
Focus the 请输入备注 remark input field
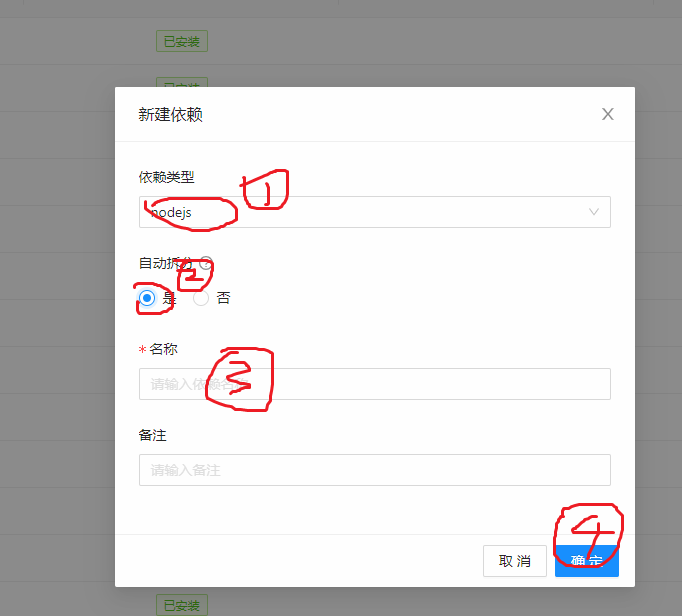coord(374,470)
